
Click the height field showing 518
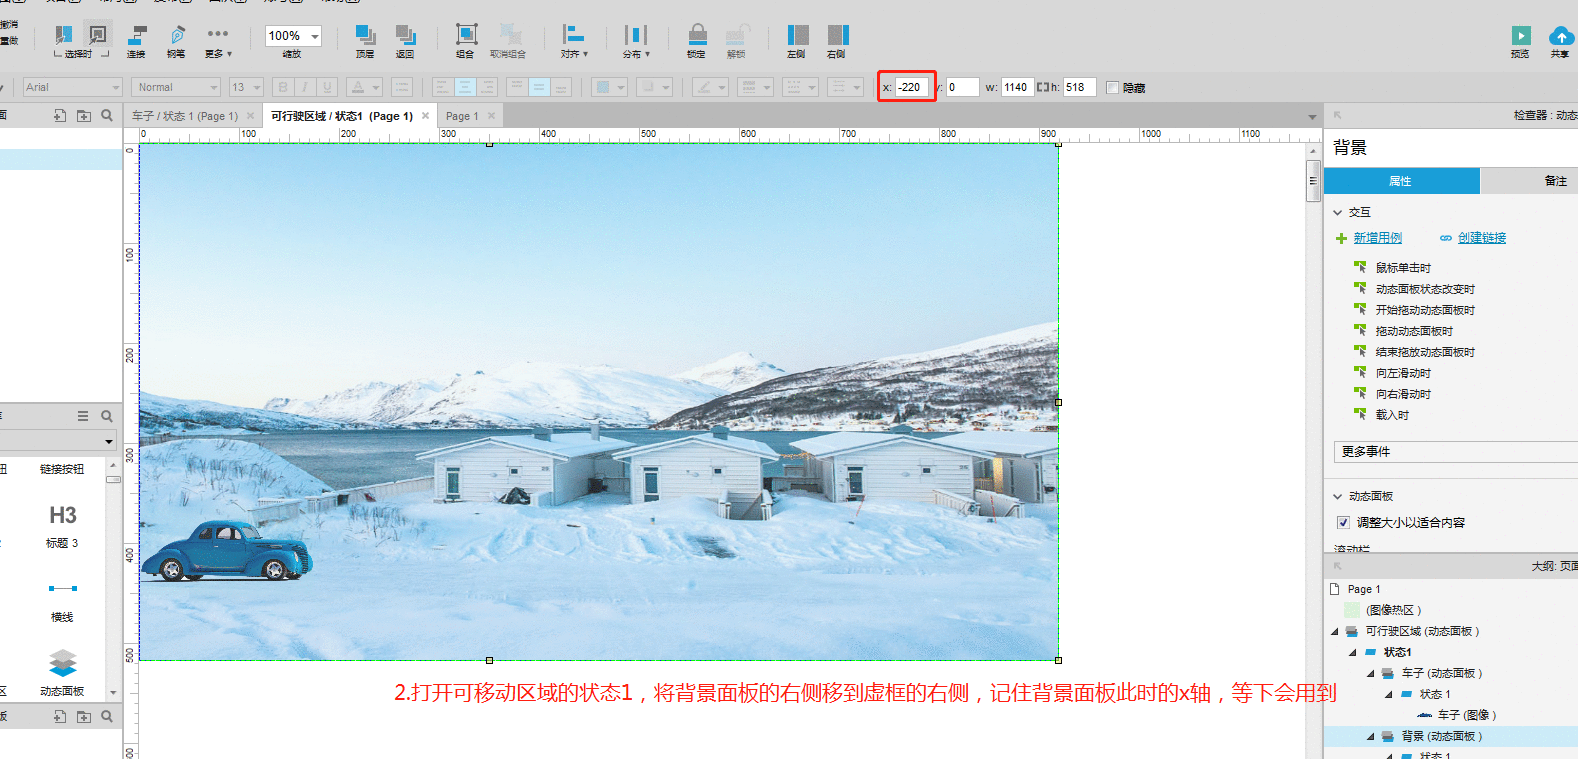click(x=1080, y=87)
